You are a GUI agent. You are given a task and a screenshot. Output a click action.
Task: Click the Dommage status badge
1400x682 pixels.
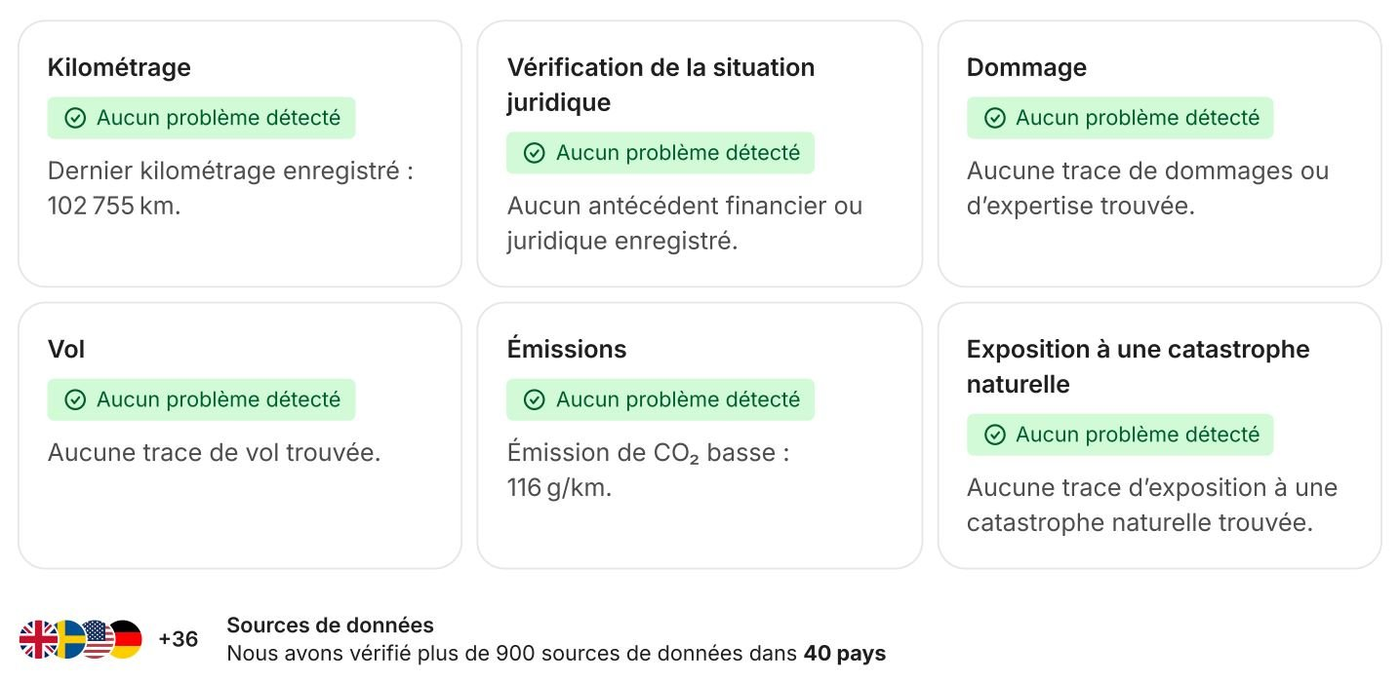tap(1120, 118)
